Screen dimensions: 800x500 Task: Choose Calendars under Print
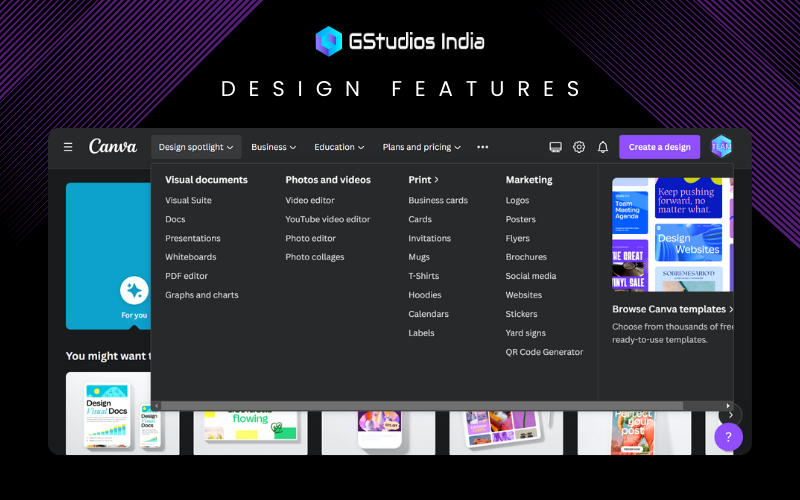[428, 314]
